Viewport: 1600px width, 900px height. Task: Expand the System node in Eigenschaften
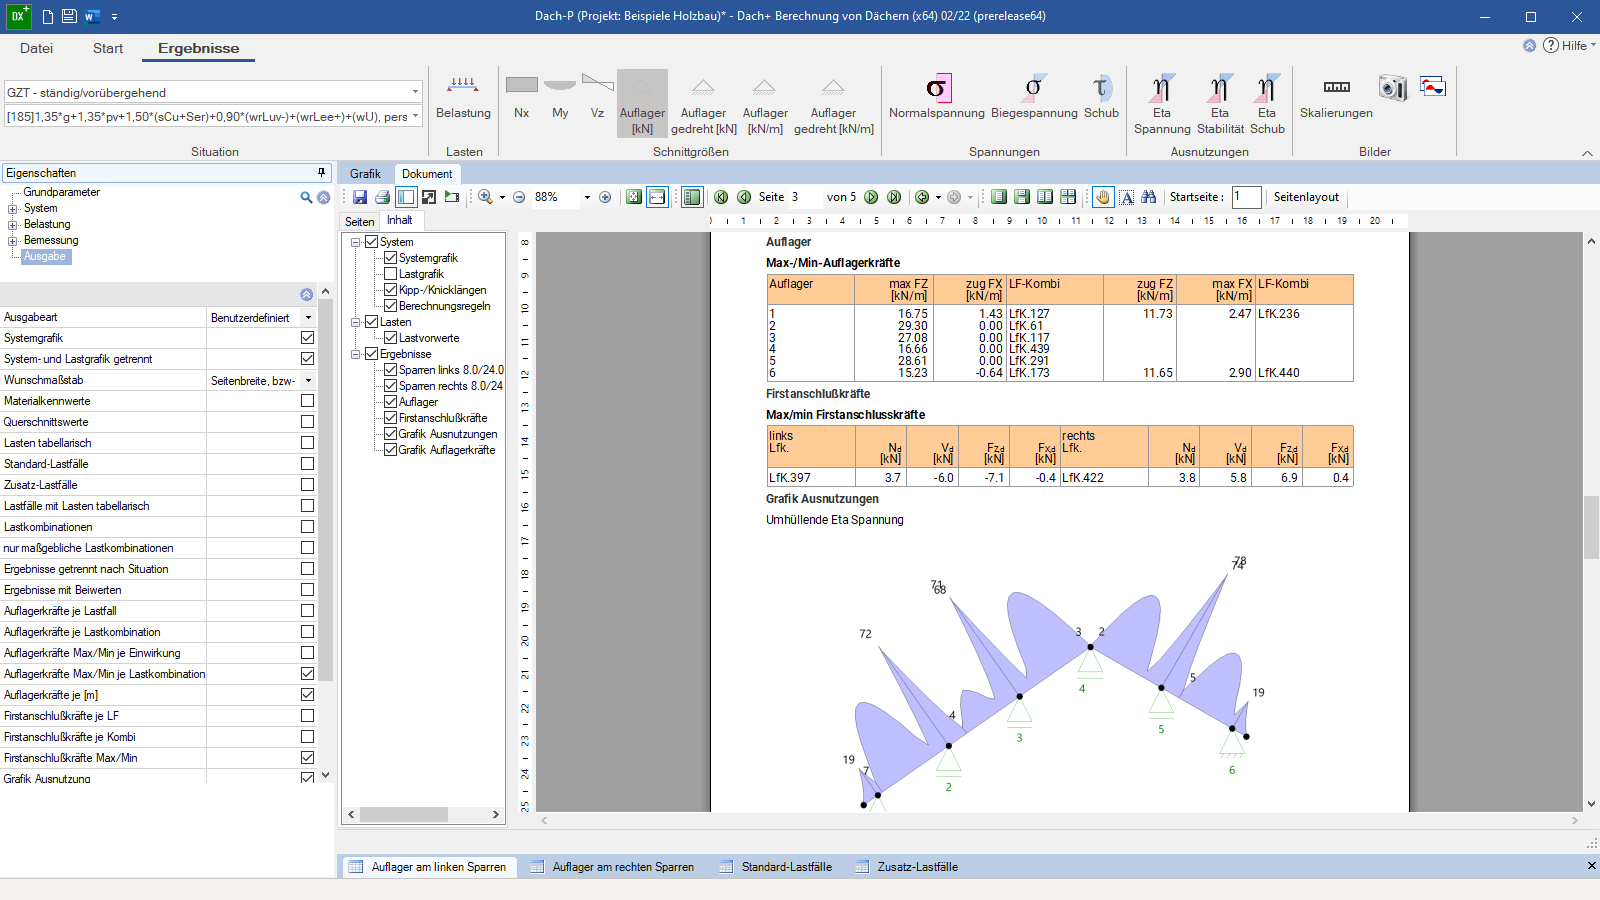[13, 209]
